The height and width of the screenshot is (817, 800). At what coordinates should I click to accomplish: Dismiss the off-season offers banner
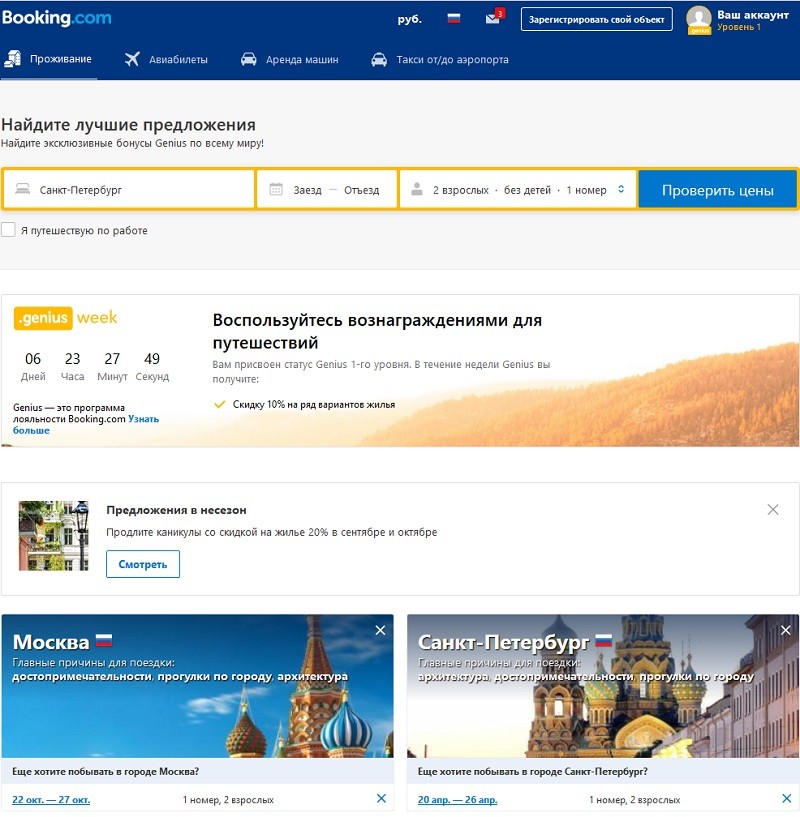(772, 509)
